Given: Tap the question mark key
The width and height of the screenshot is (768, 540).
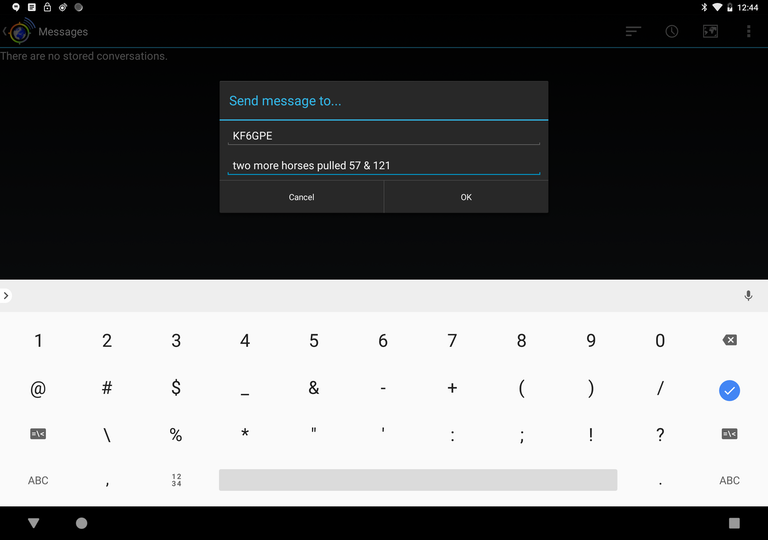Looking at the screenshot, I should point(660,435).
